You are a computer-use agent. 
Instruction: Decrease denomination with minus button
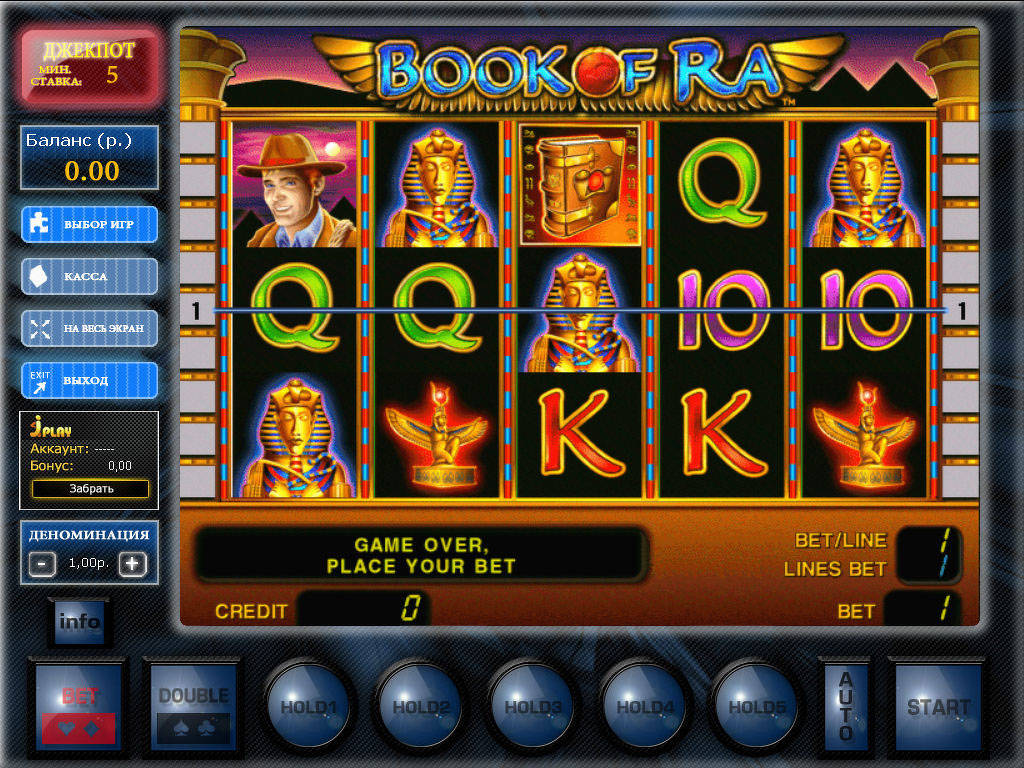42,564
